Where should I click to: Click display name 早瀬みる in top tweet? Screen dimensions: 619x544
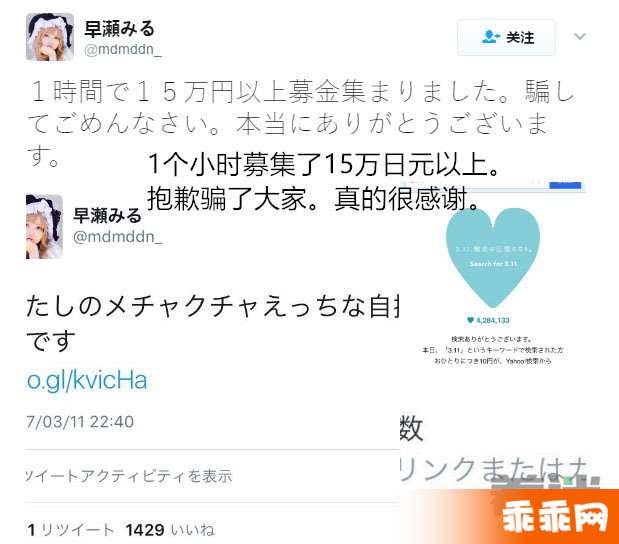point(119,28)
